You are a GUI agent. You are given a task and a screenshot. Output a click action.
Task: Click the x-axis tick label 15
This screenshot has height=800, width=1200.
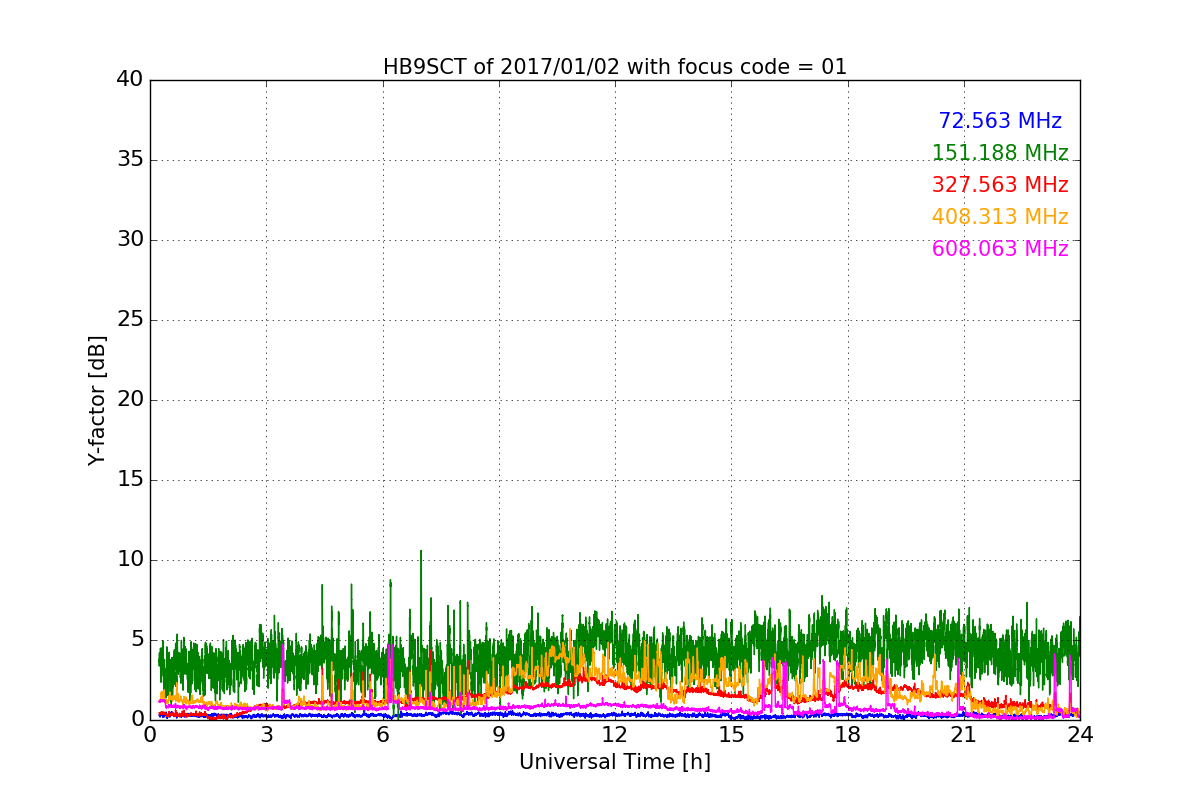pos(731,735)
